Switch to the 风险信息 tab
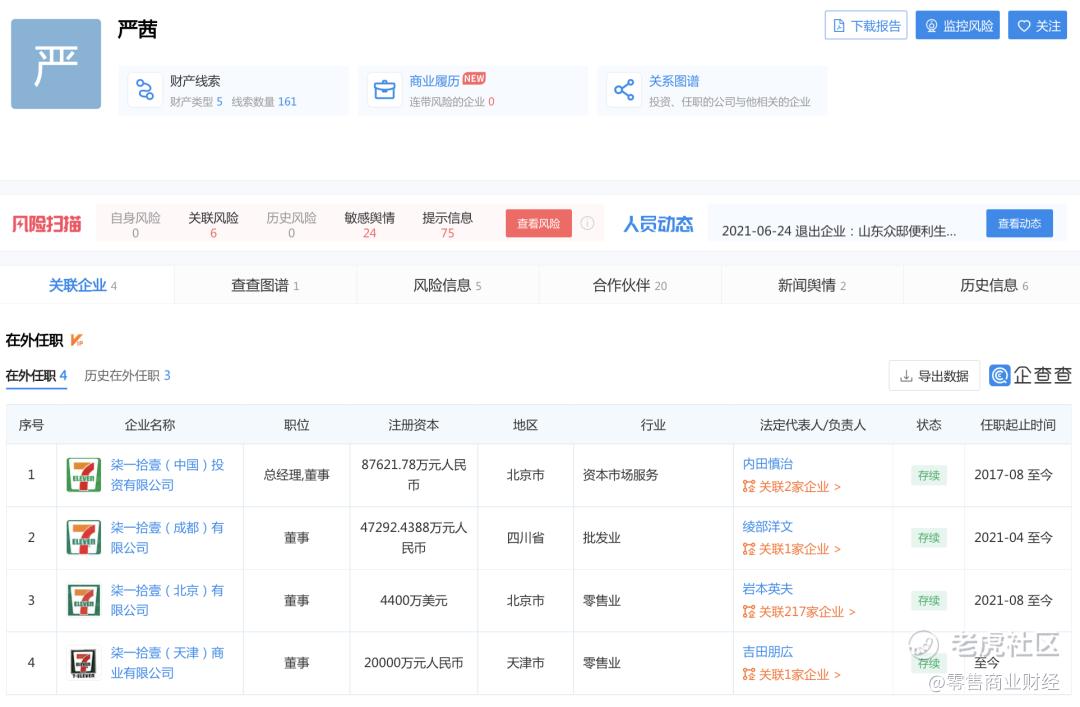The image size is (1080, 707). tap(447, 286)
